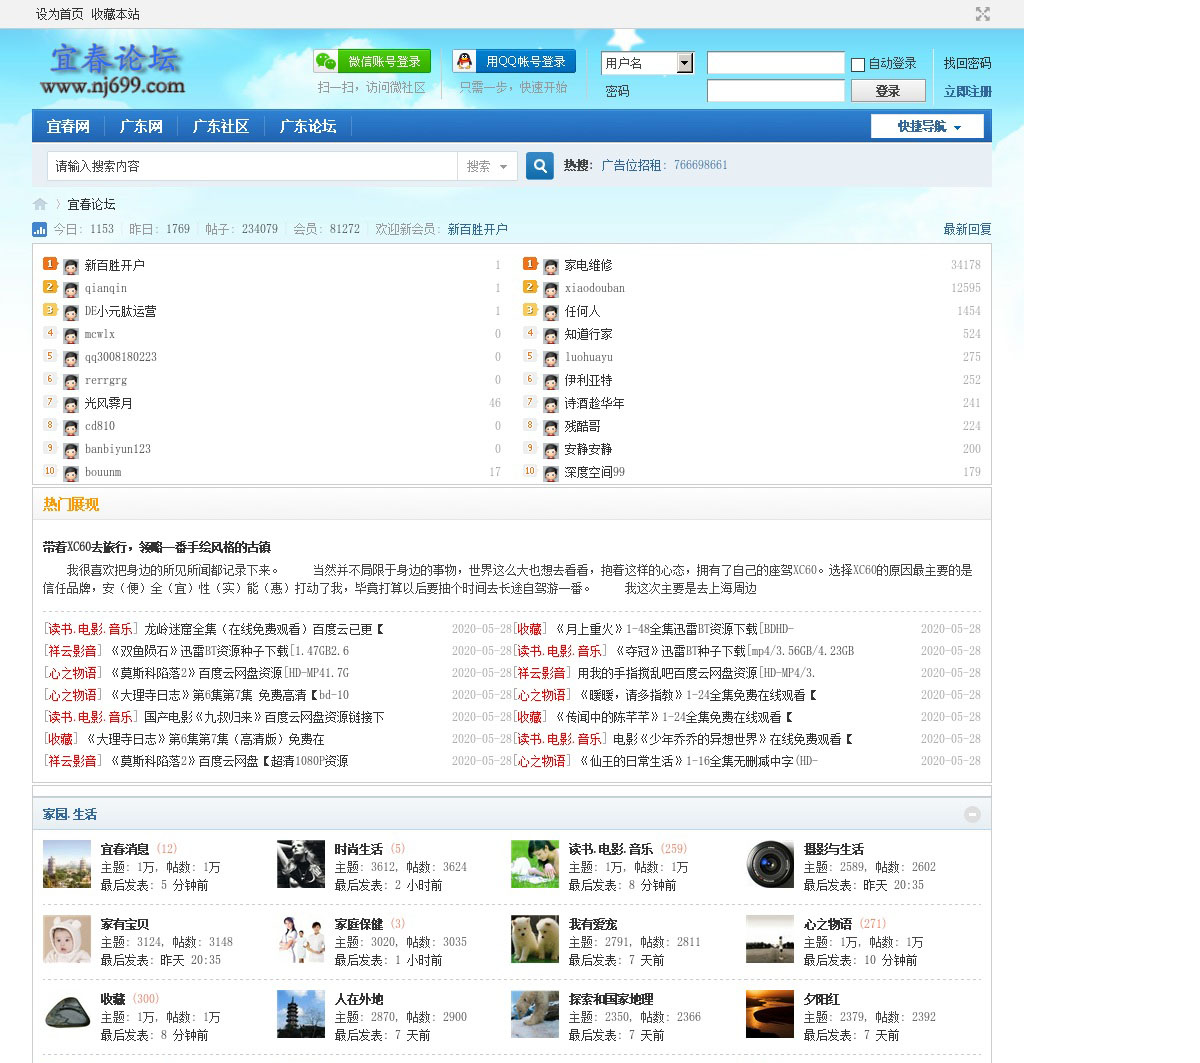Viewport: 1200px width, 1063px height.
Task: Click the avatar next to qianqin
Action: pyautogui.click(x=71, y=290)
